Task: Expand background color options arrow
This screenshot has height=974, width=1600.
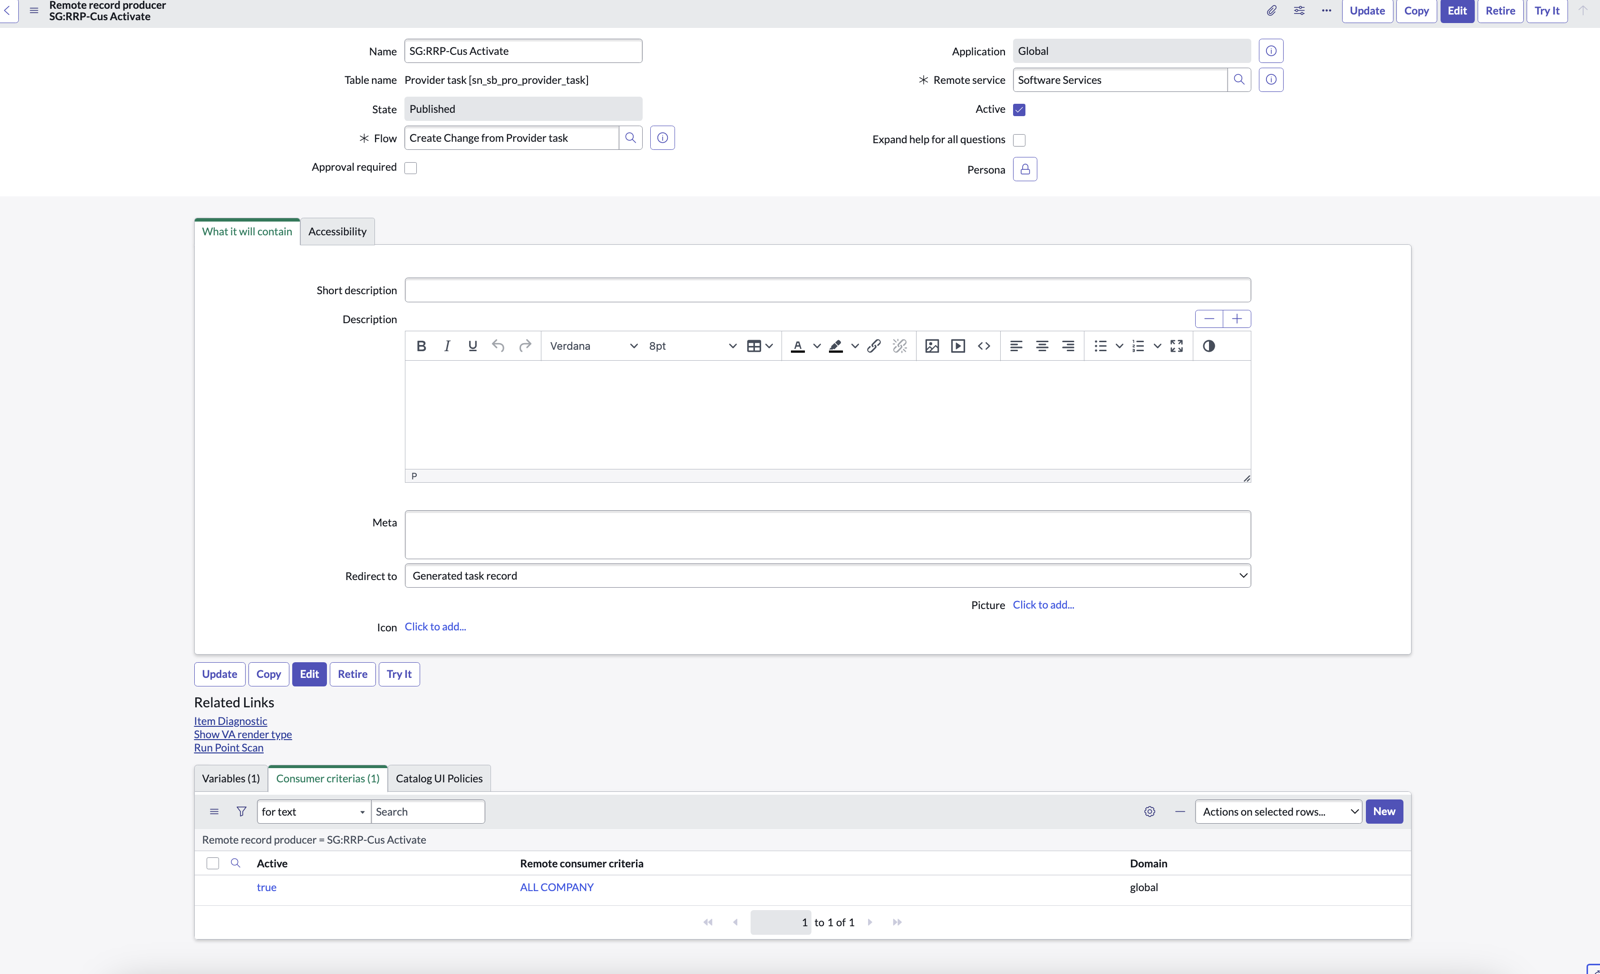Action: [855, 346]
